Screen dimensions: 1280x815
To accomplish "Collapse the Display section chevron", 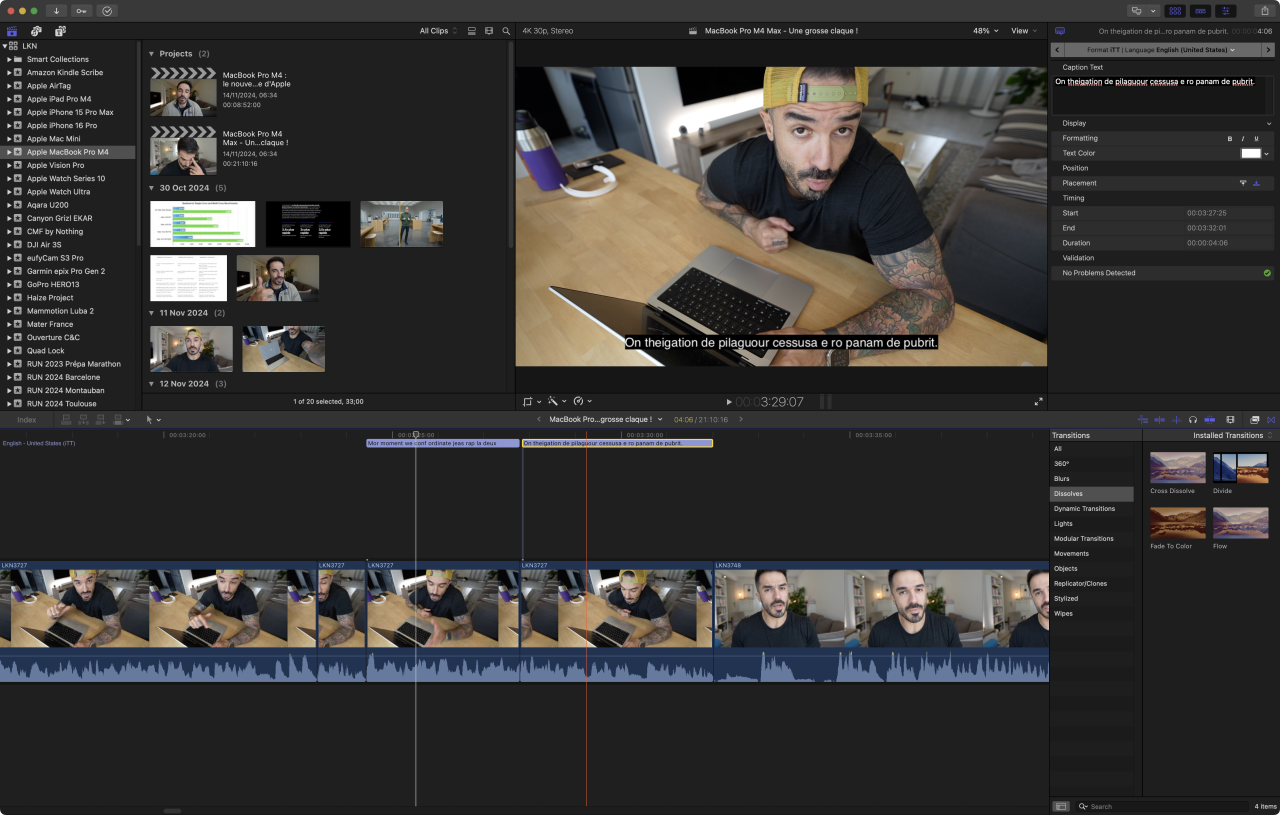I will click(1269, 123).
